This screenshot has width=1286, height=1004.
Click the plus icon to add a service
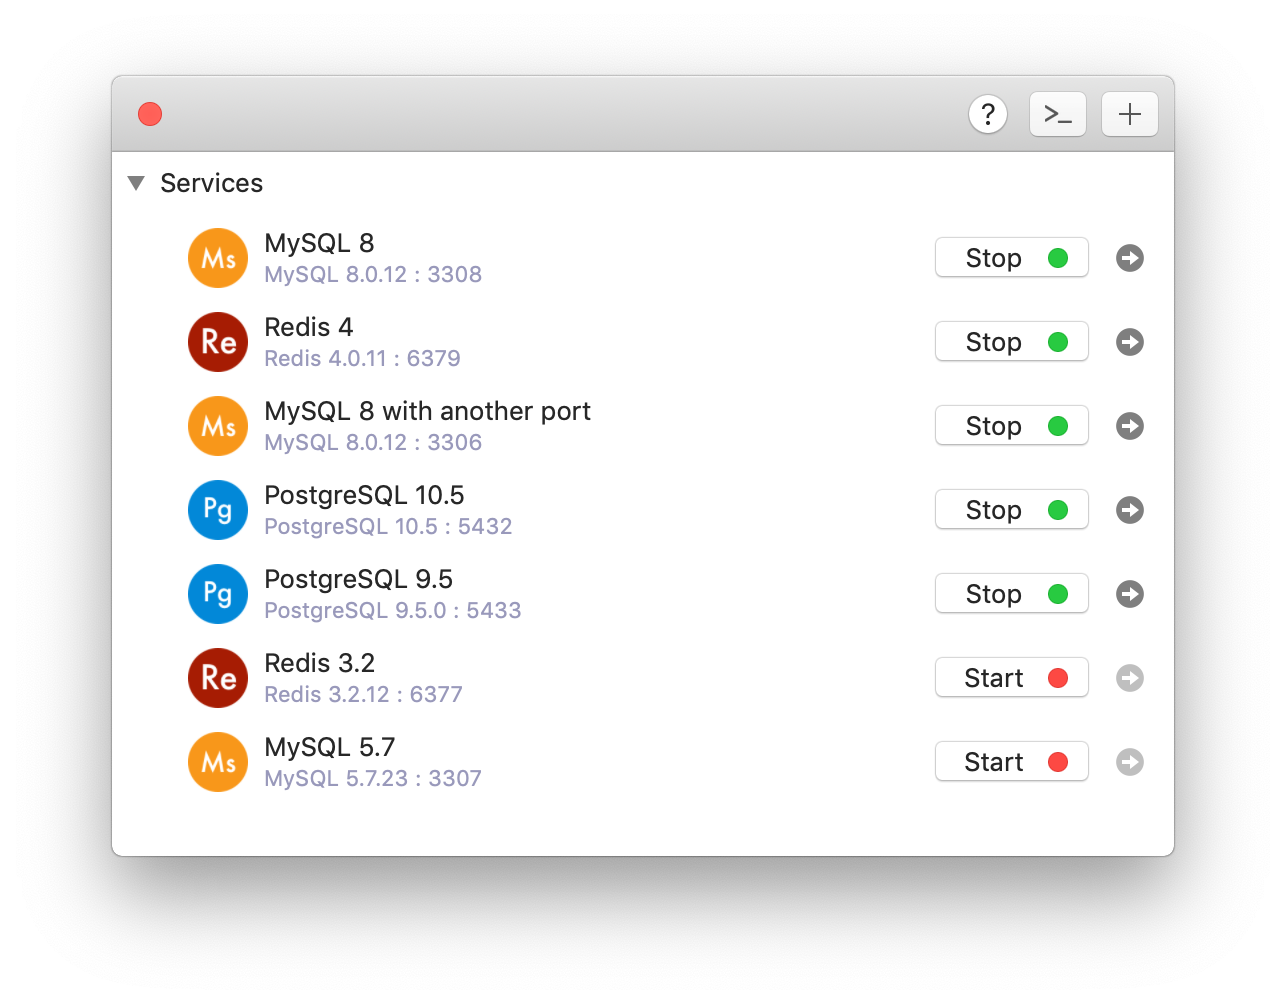pos(1129,114)
